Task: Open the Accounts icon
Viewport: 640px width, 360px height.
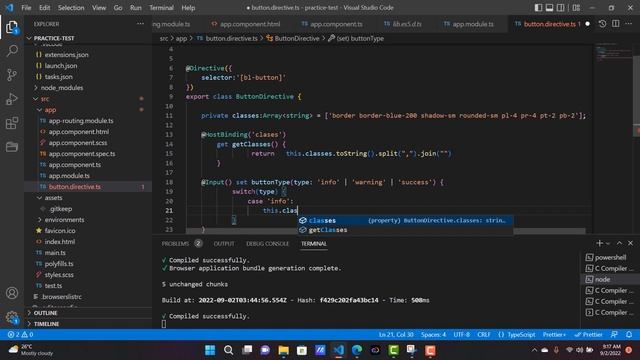Action: point(12,293)
